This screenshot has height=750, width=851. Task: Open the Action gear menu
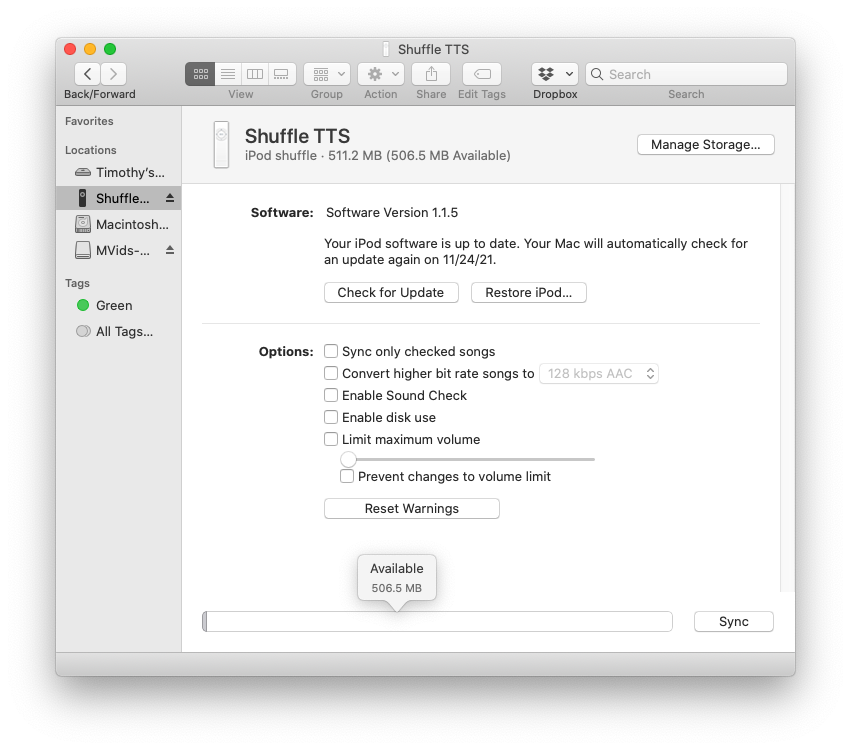click(381, 74)
